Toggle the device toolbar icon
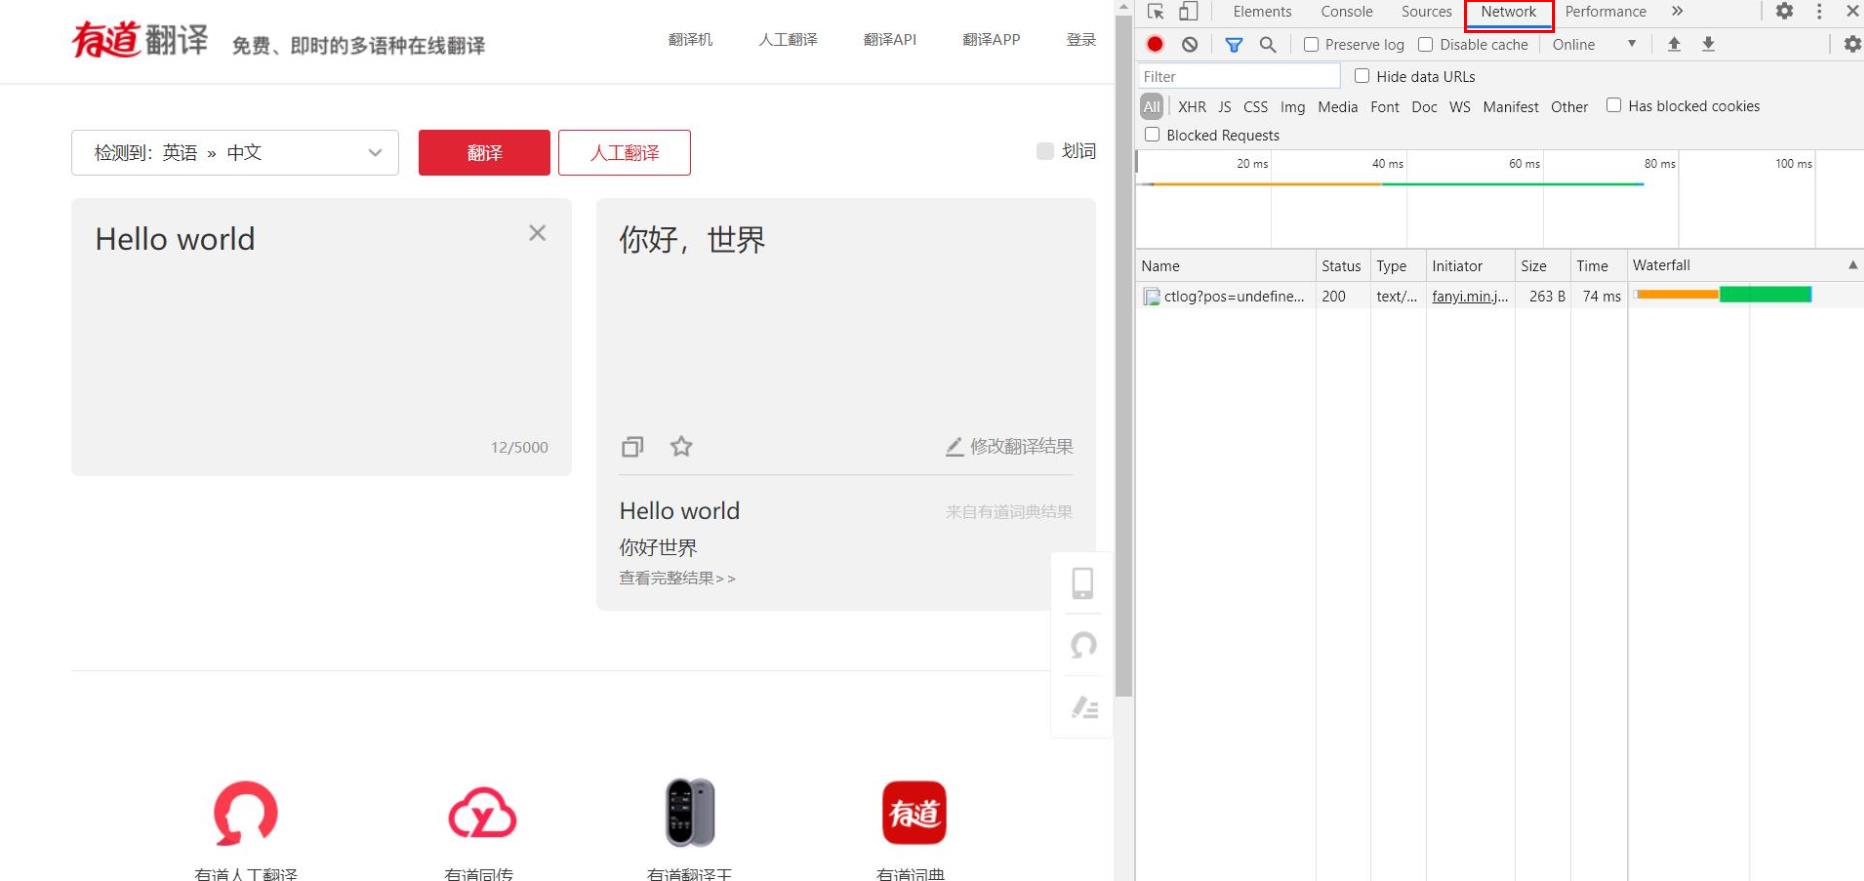The width and height of the screenshot is (1864, 881). point(1188,12)
